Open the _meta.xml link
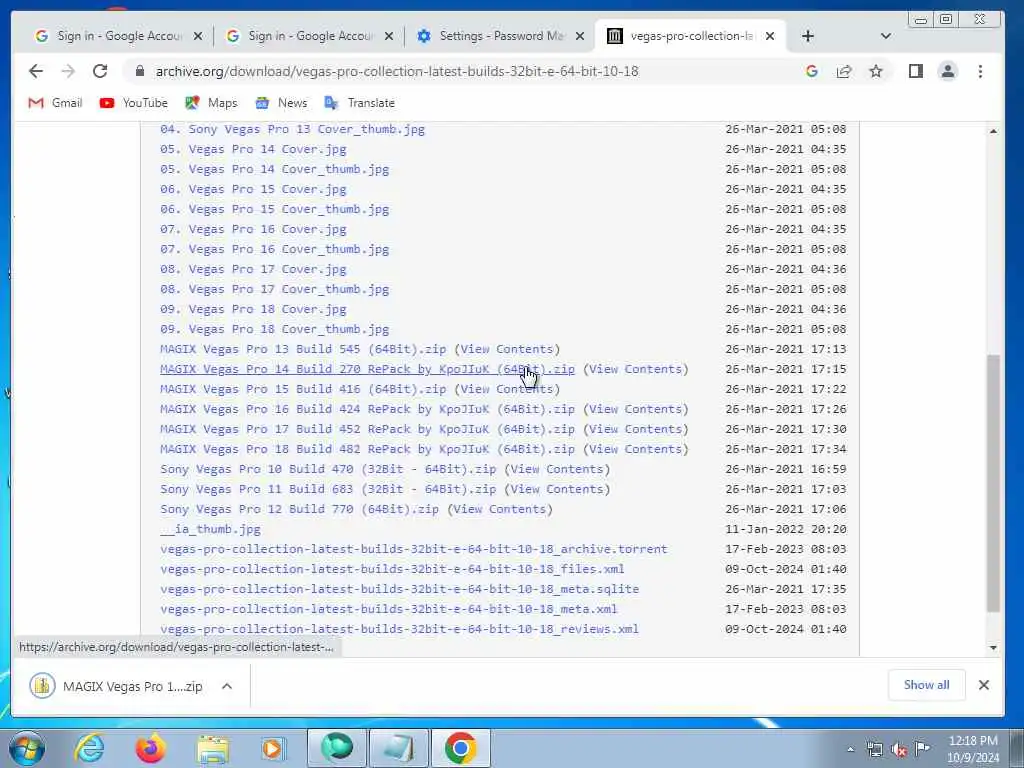The height and width of the screenshot is (768, 1024). coord(389,609)
